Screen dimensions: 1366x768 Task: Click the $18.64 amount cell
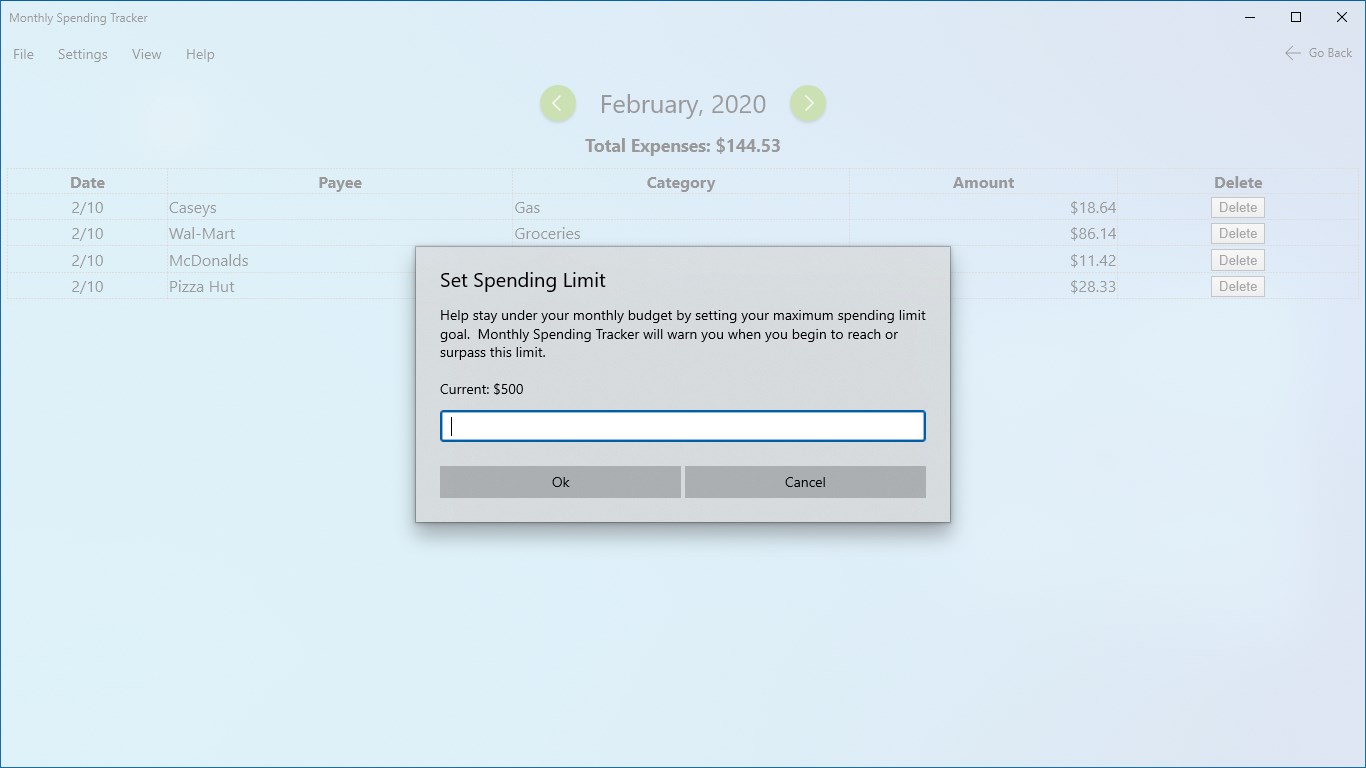click(x=983, y=208)
